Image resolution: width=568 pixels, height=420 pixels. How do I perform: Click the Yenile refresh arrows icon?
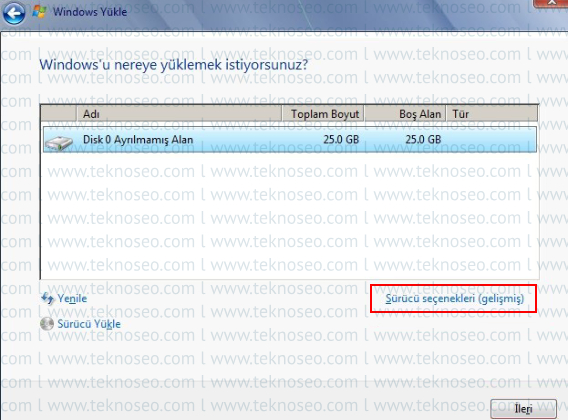(47, 299)
